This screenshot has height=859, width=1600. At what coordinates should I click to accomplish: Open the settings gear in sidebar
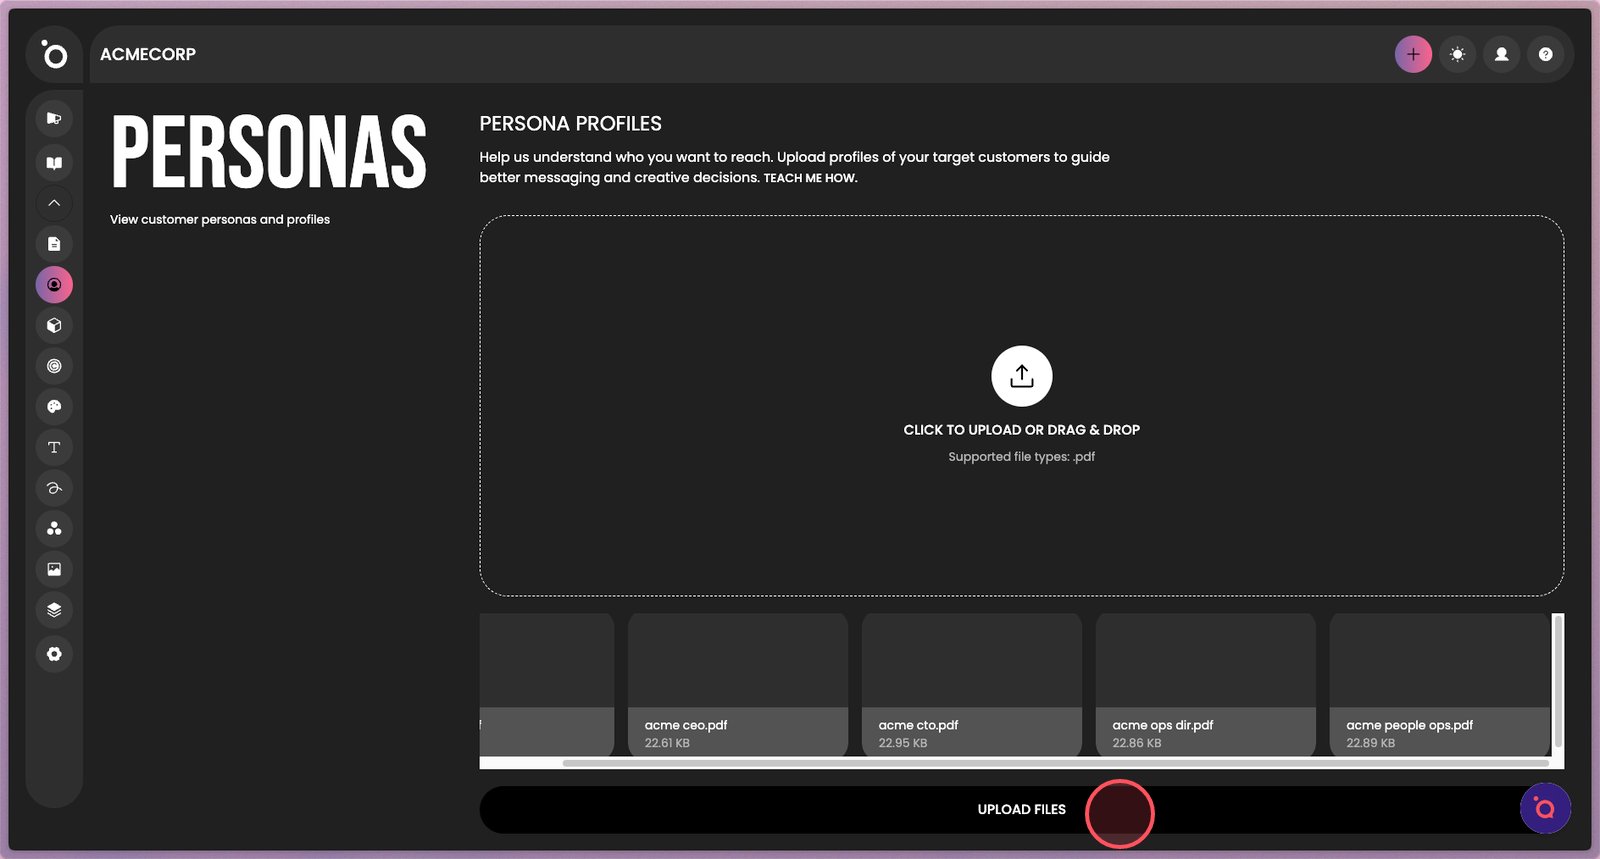[54, 654]
